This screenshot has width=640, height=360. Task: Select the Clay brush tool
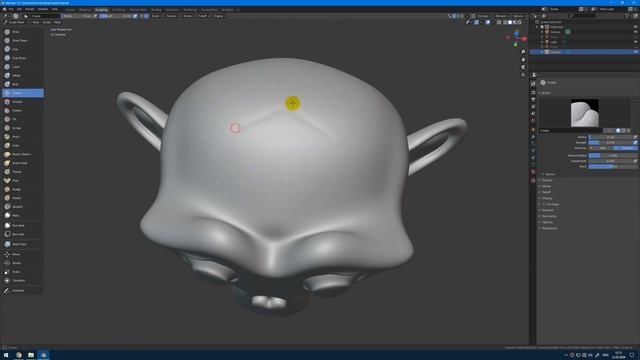coord(22,49)
